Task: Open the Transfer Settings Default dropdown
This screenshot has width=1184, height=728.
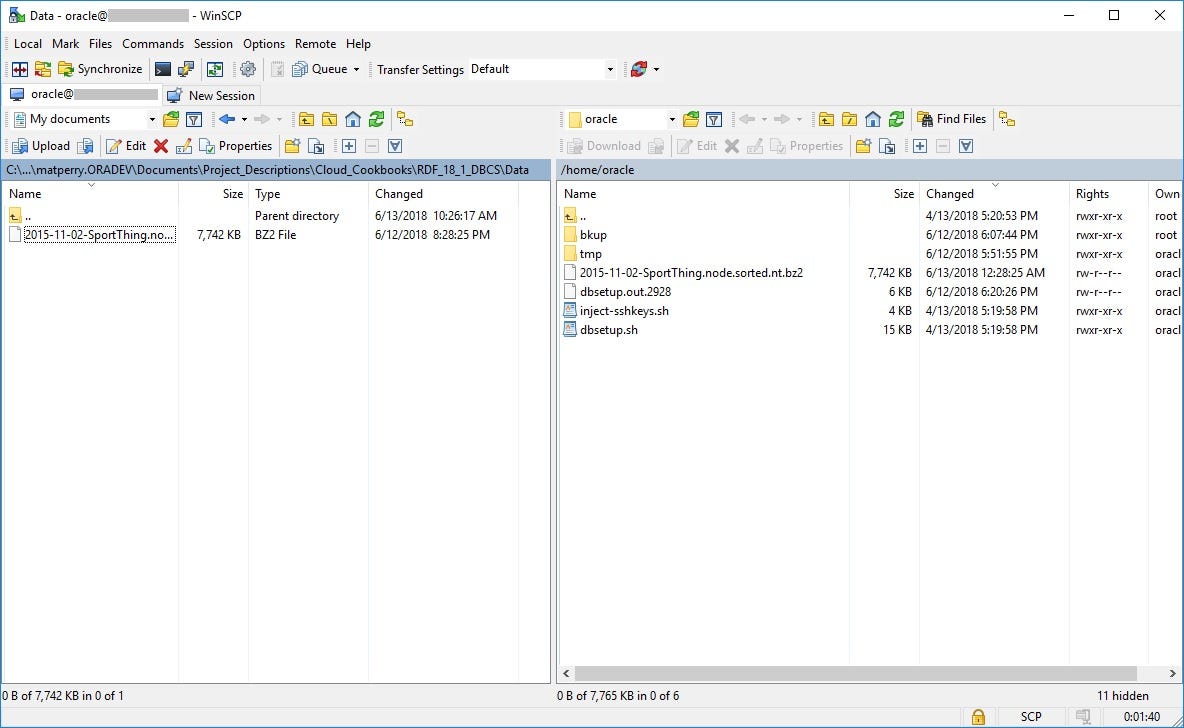Action: coord(609,69)
